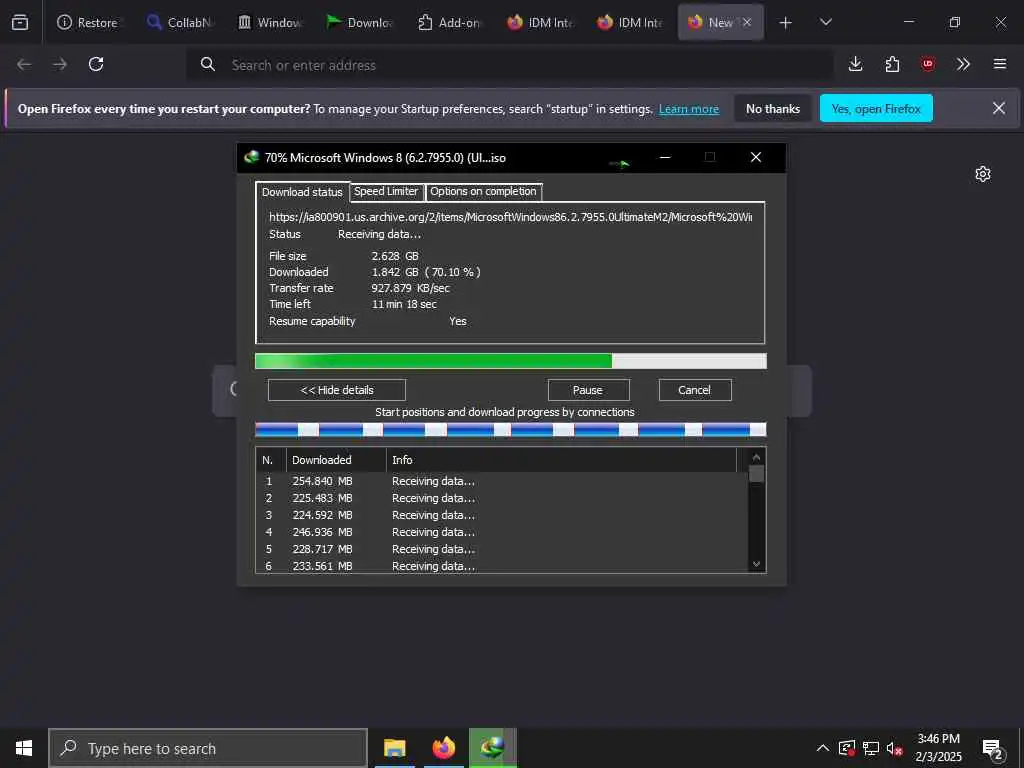Select connection row 225.483 MB
1024x768 pixels.
coord(502,498)
